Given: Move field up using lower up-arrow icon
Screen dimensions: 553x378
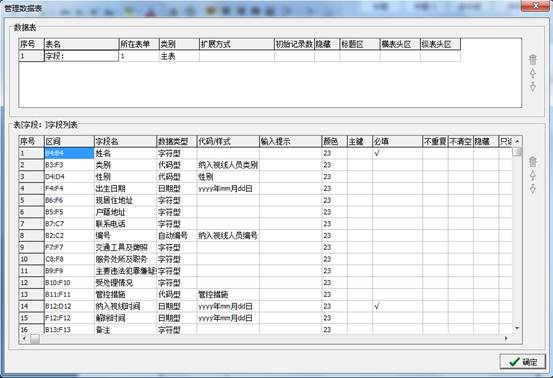Looking at the screenshot, I should pos(533,175).
